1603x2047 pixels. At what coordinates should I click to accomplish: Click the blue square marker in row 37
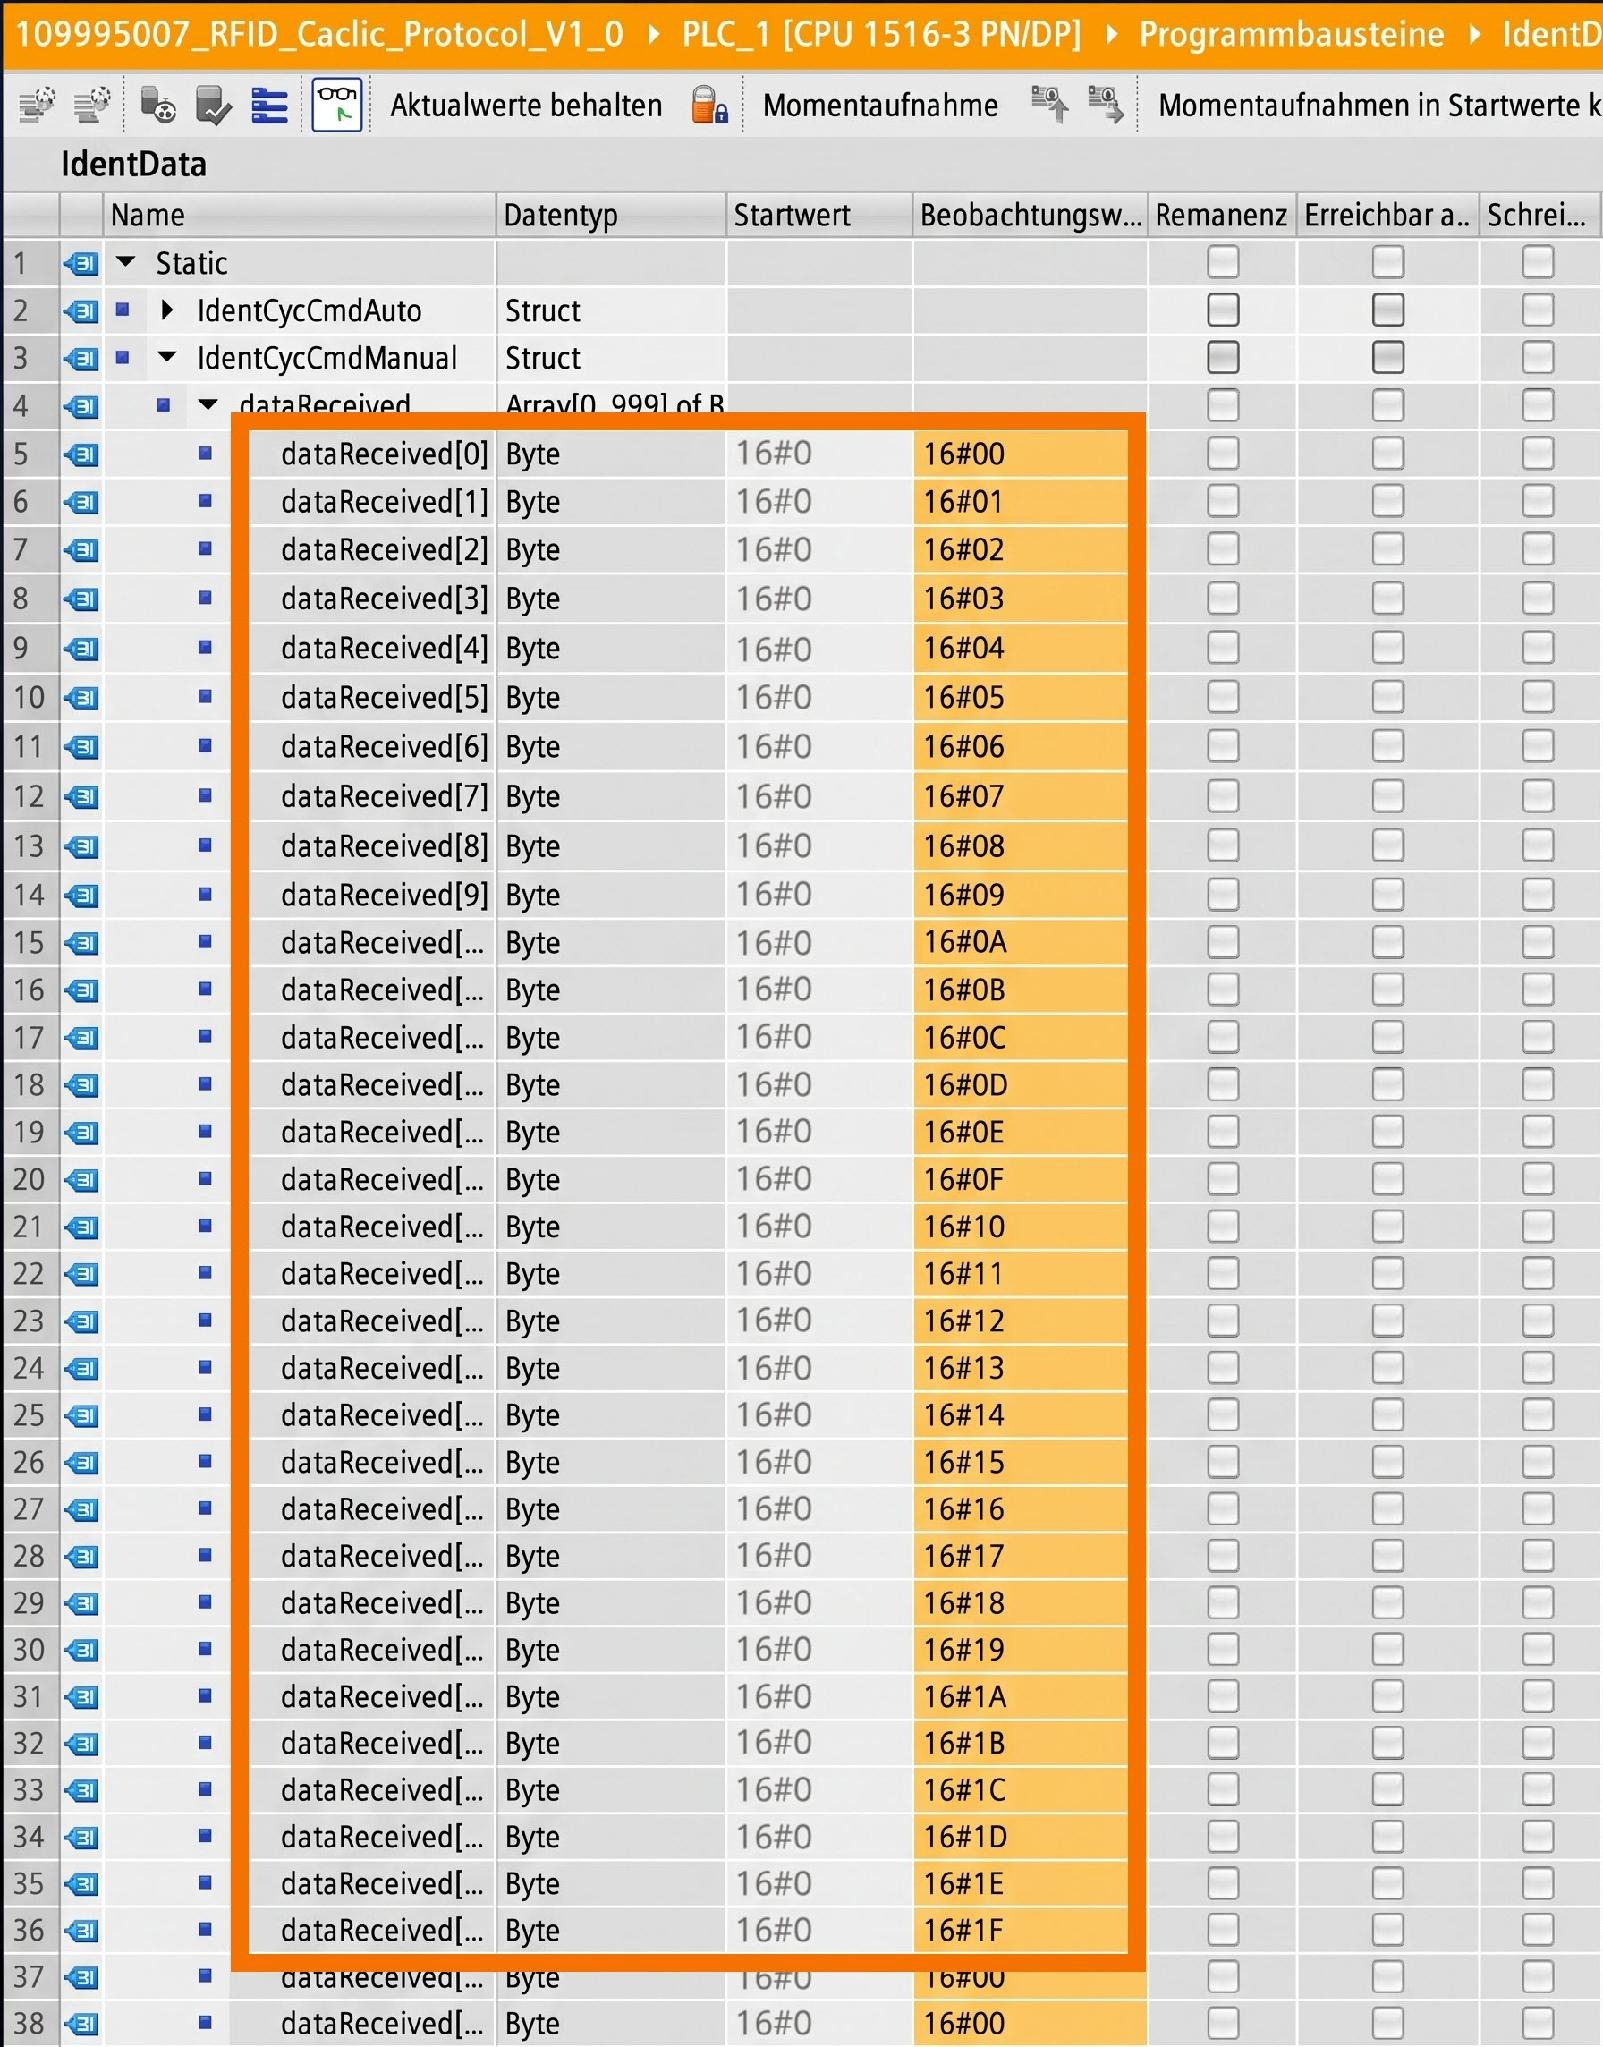(205, 1975)
